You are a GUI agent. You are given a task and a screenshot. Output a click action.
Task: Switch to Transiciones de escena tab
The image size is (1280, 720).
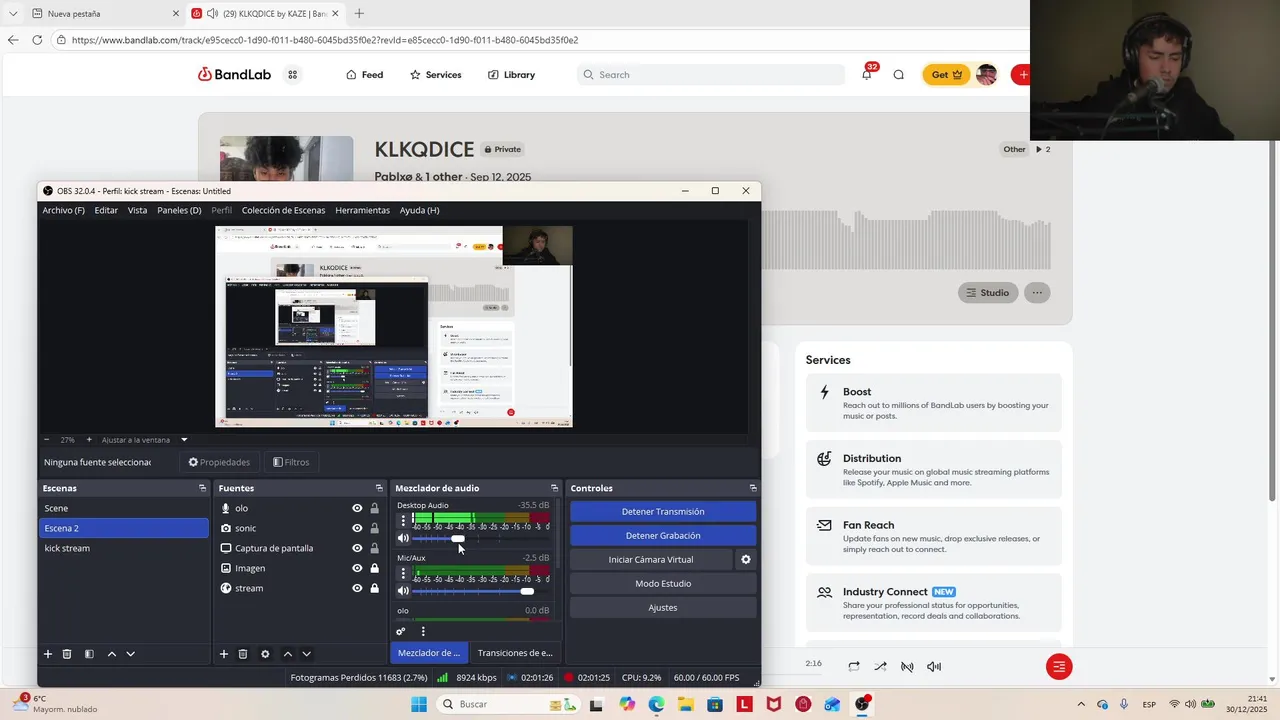[x=515, y=653]
